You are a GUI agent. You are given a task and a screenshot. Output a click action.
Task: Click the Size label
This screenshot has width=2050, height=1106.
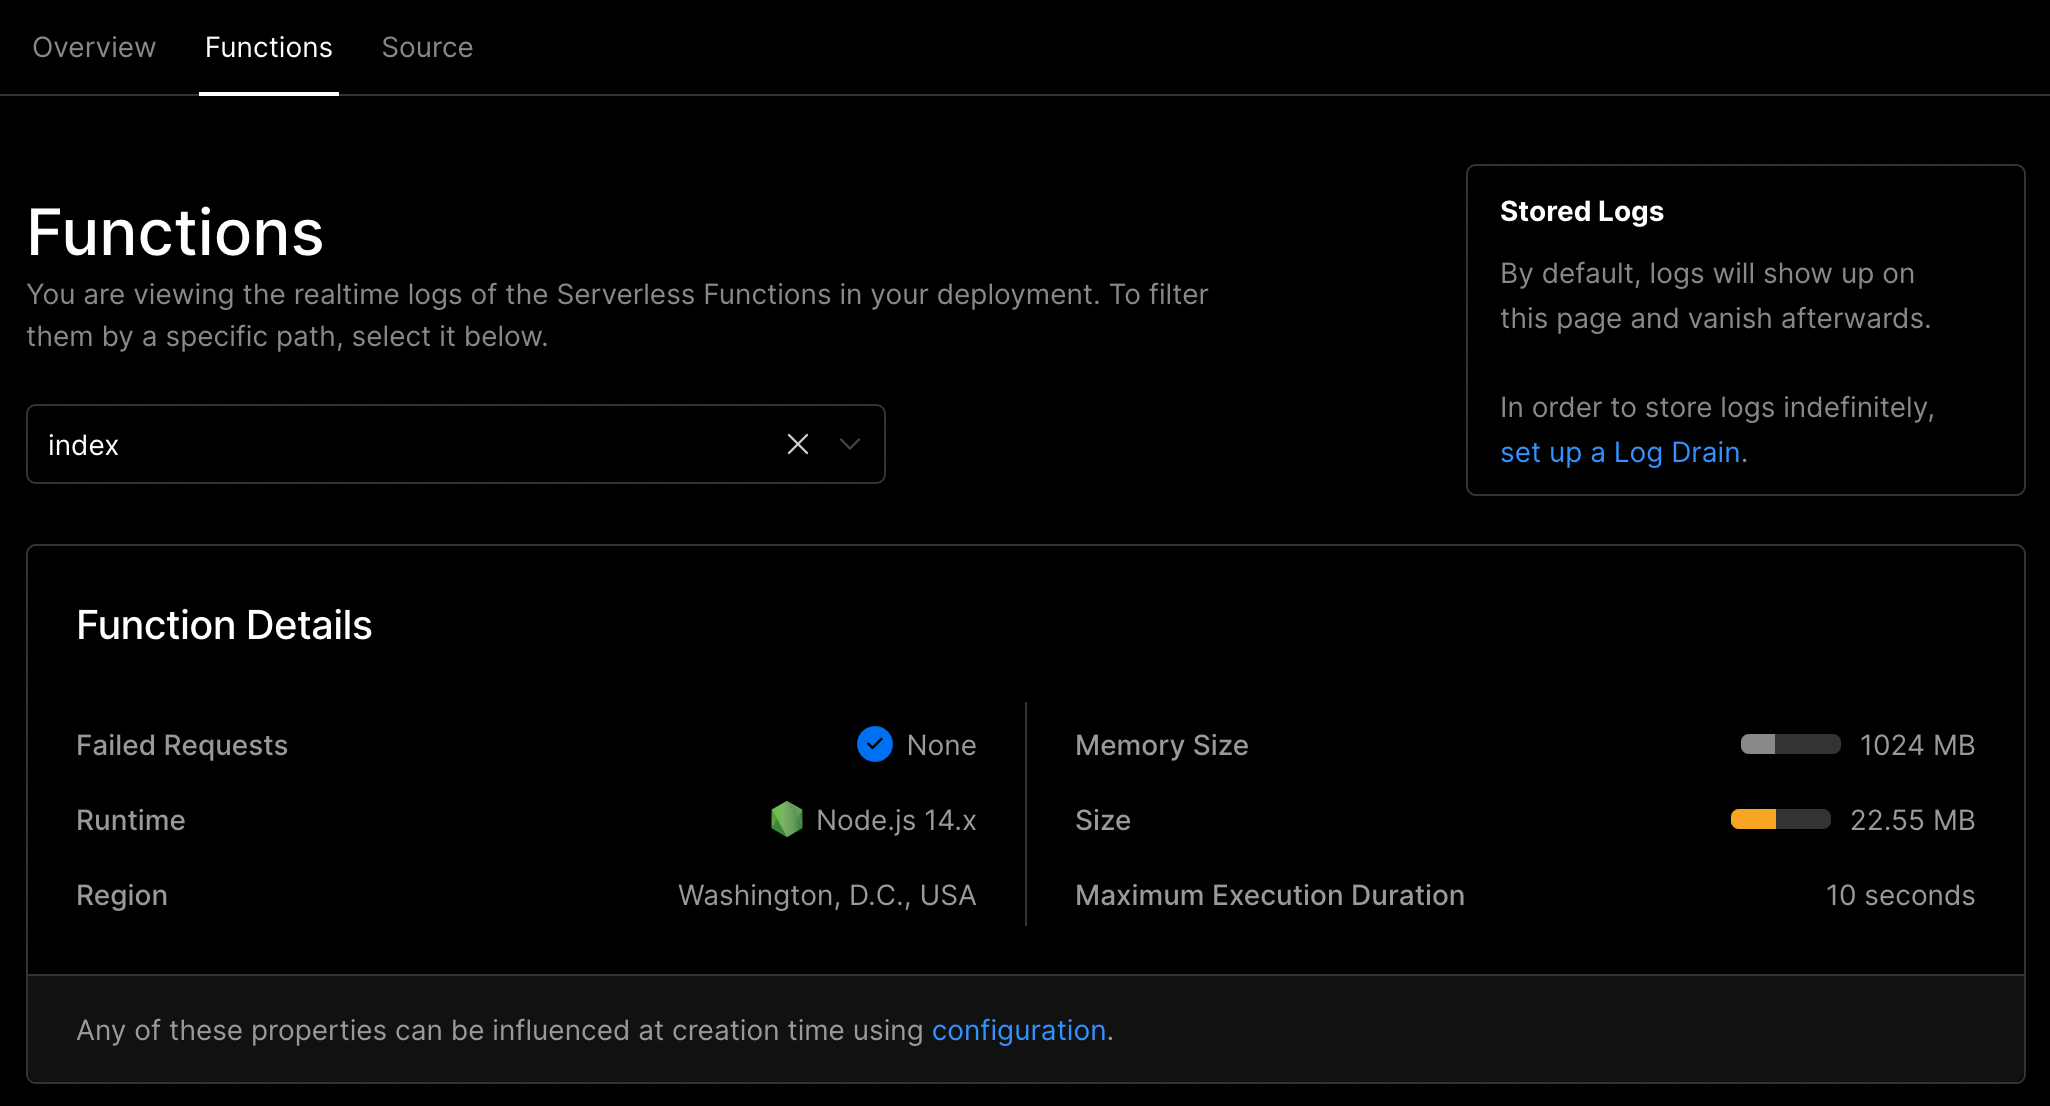pos(1103,820)
